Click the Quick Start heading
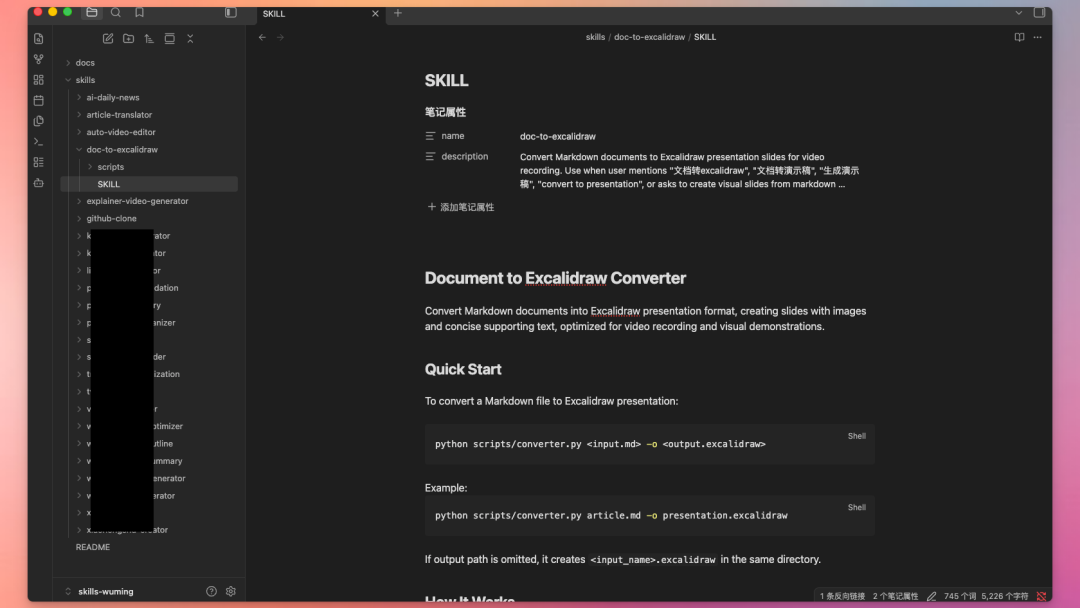Screen dimensions: 1080x608 pos(463,370)
